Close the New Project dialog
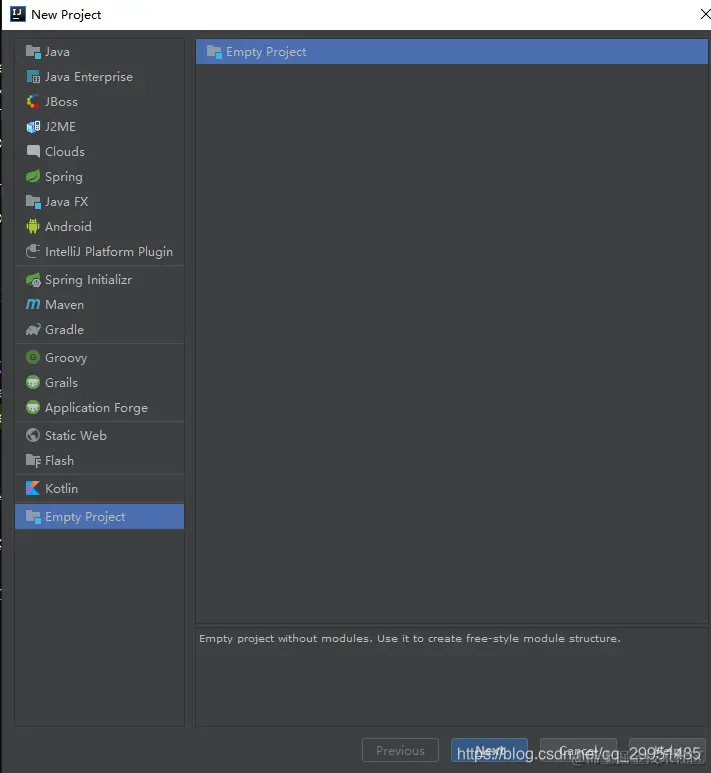Screen dimensions: 711x773 [x=705, y=14]
